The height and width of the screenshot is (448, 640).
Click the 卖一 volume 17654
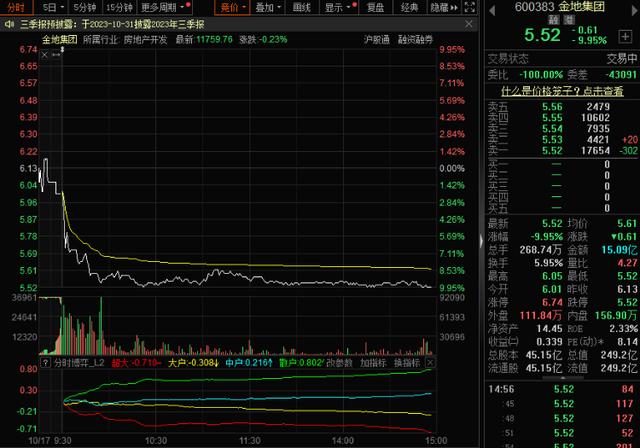tap(595, 151)
